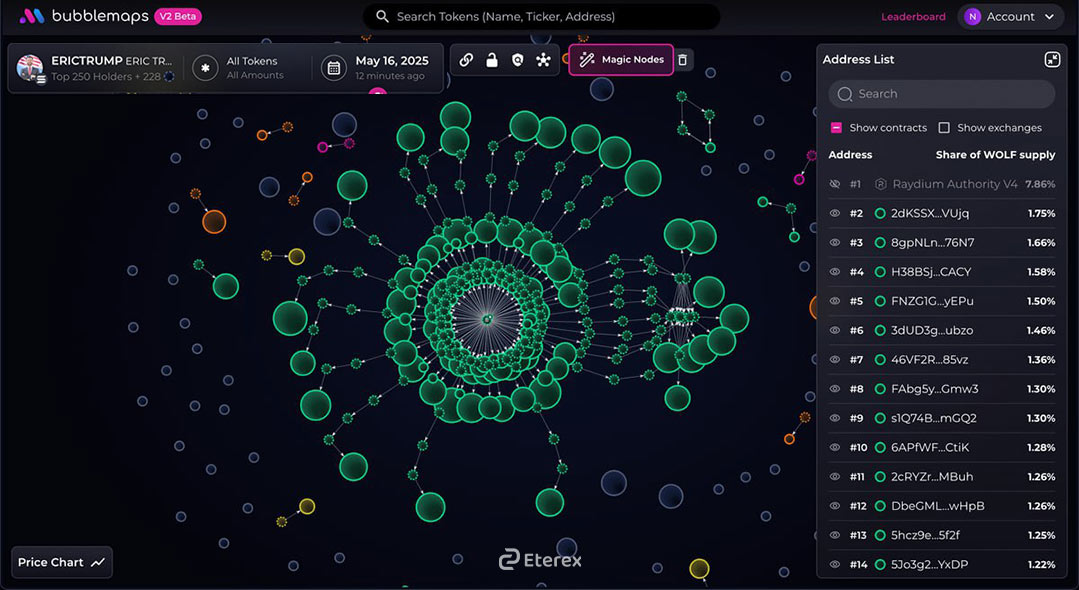Viewport: 1079px width, 590px height.
Task: Click the Address column header
Action: click(850, 155)
